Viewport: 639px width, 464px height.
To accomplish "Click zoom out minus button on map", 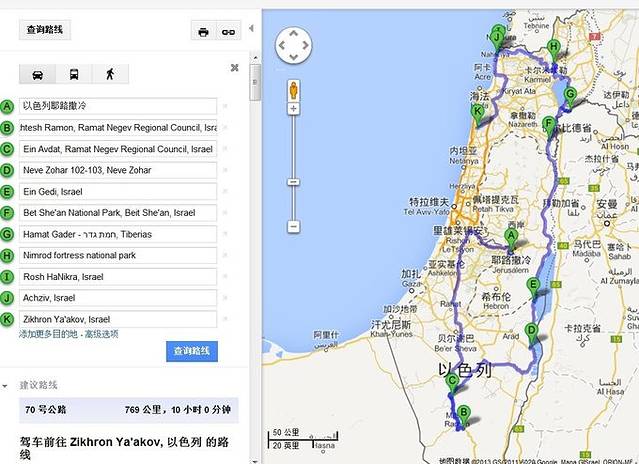I will click(x=294, y=227).
